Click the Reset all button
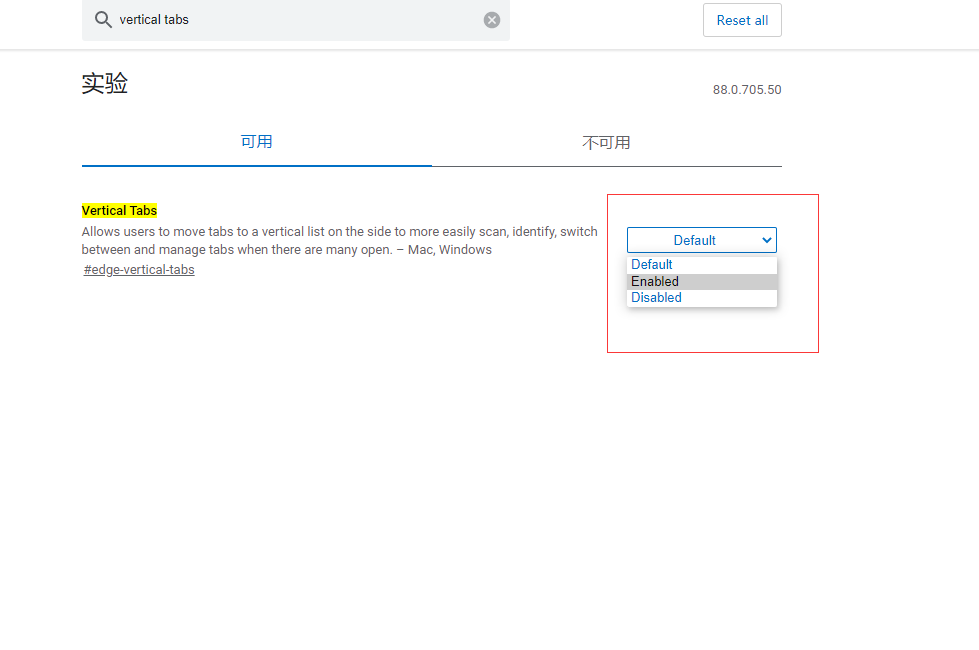The width and height of the screenshot is (979, 650). pos(742,20)
